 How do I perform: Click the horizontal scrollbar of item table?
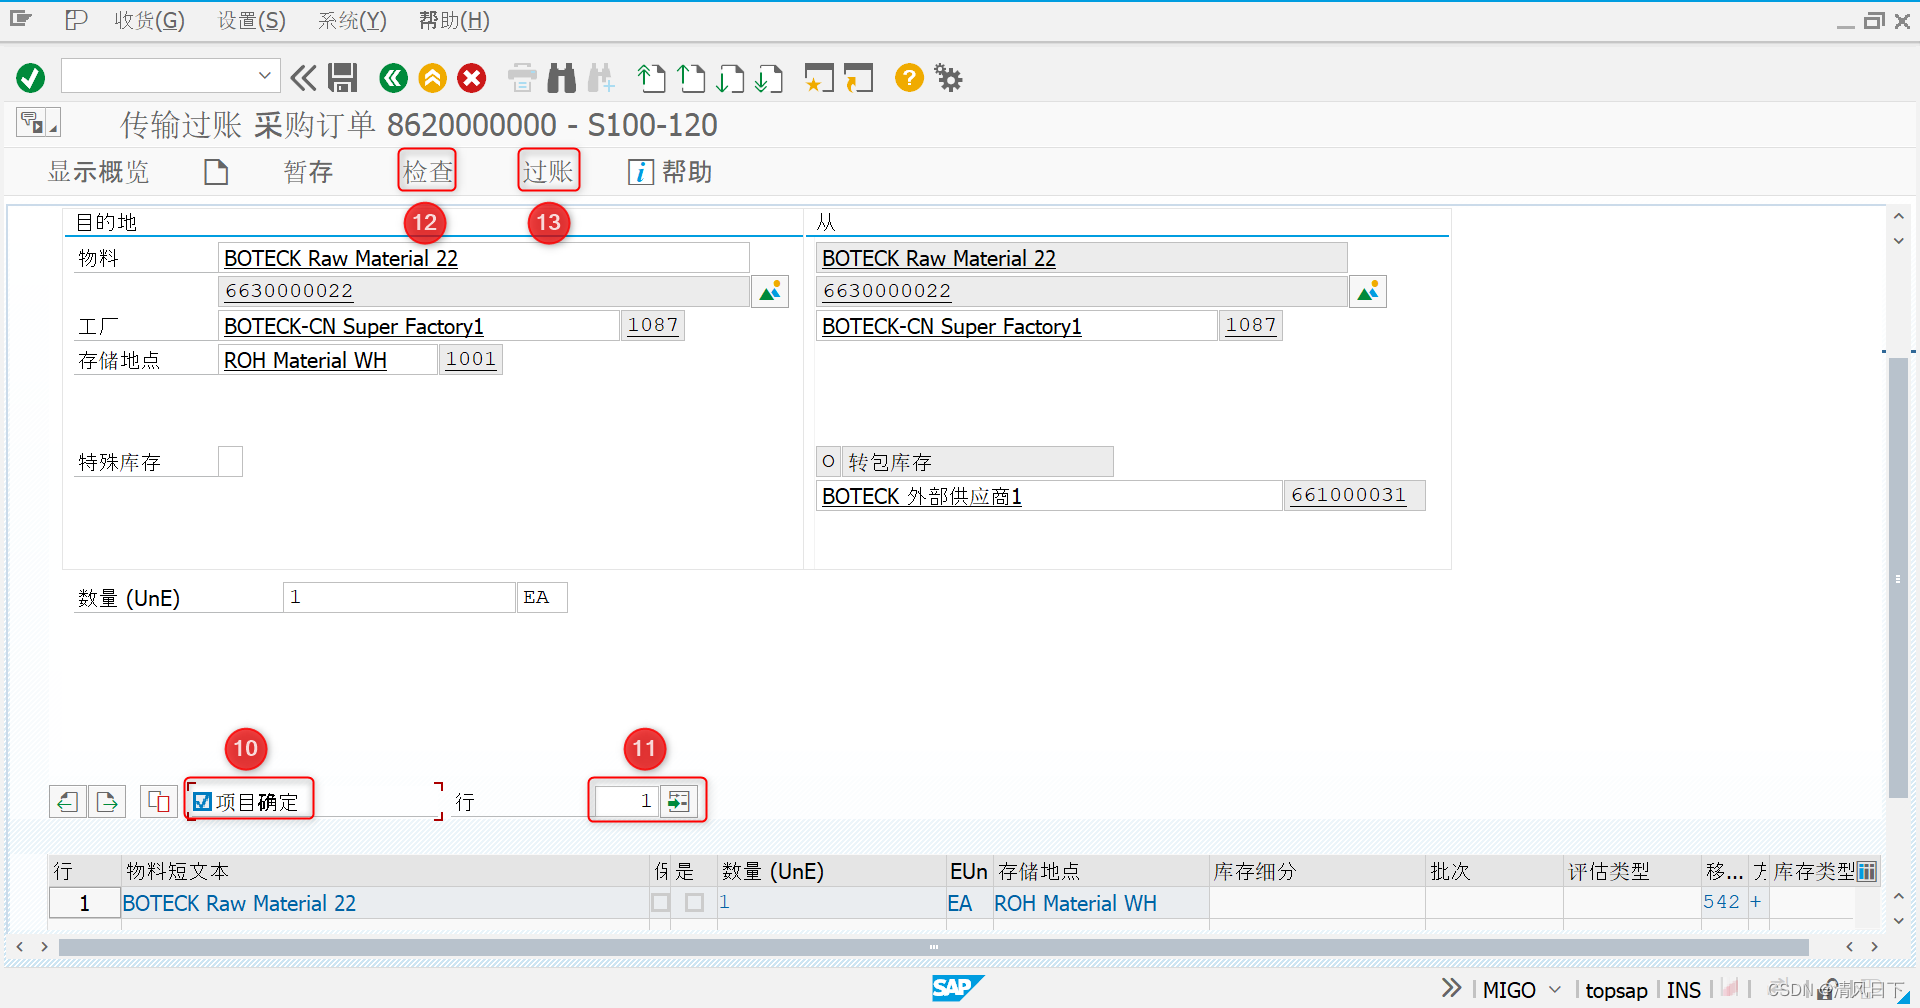point(934,946)
